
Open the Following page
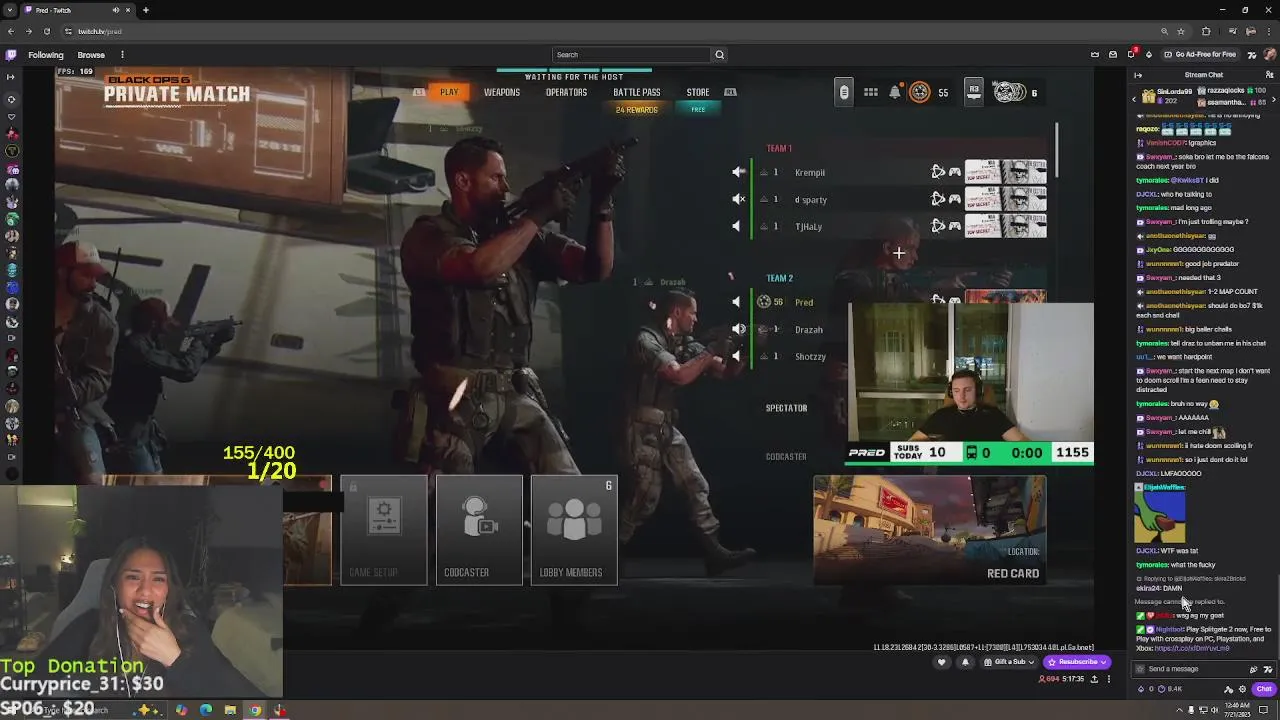point(46,55)
